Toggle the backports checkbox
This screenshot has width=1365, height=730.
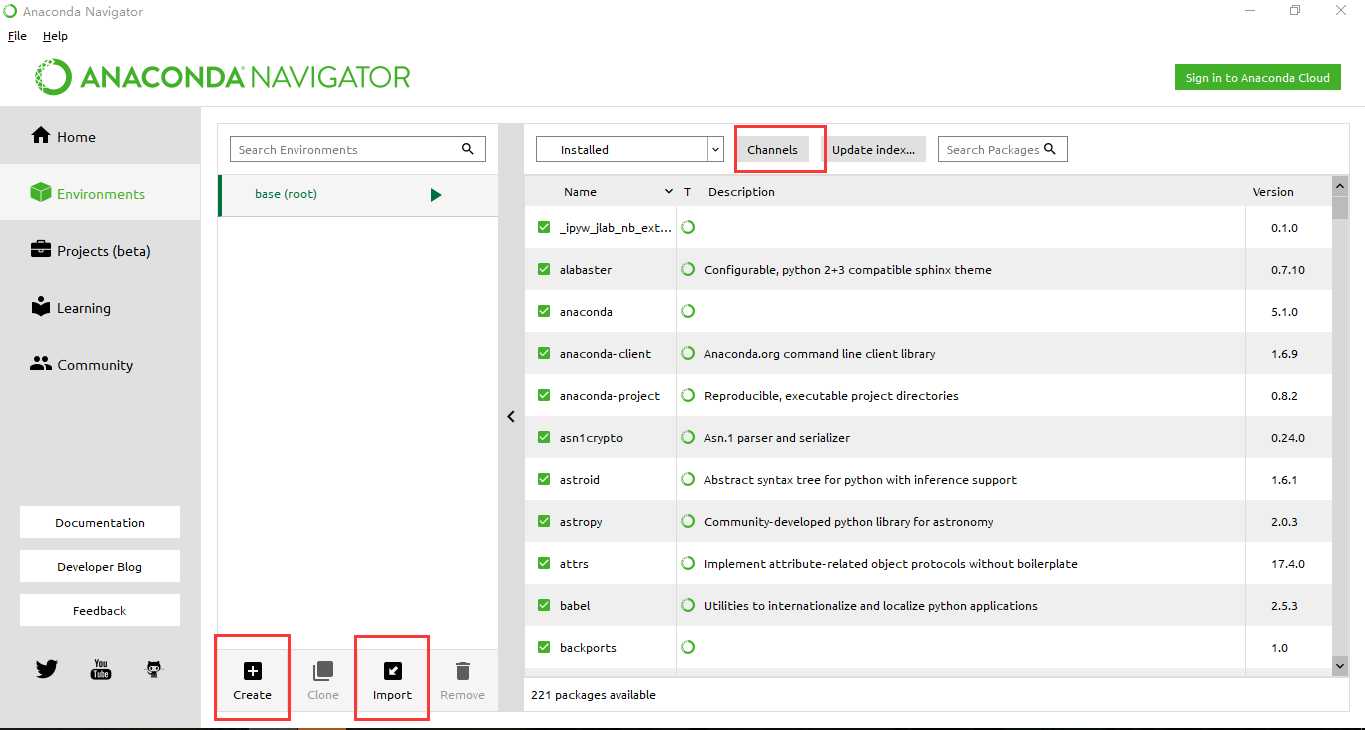pos(544,647)
